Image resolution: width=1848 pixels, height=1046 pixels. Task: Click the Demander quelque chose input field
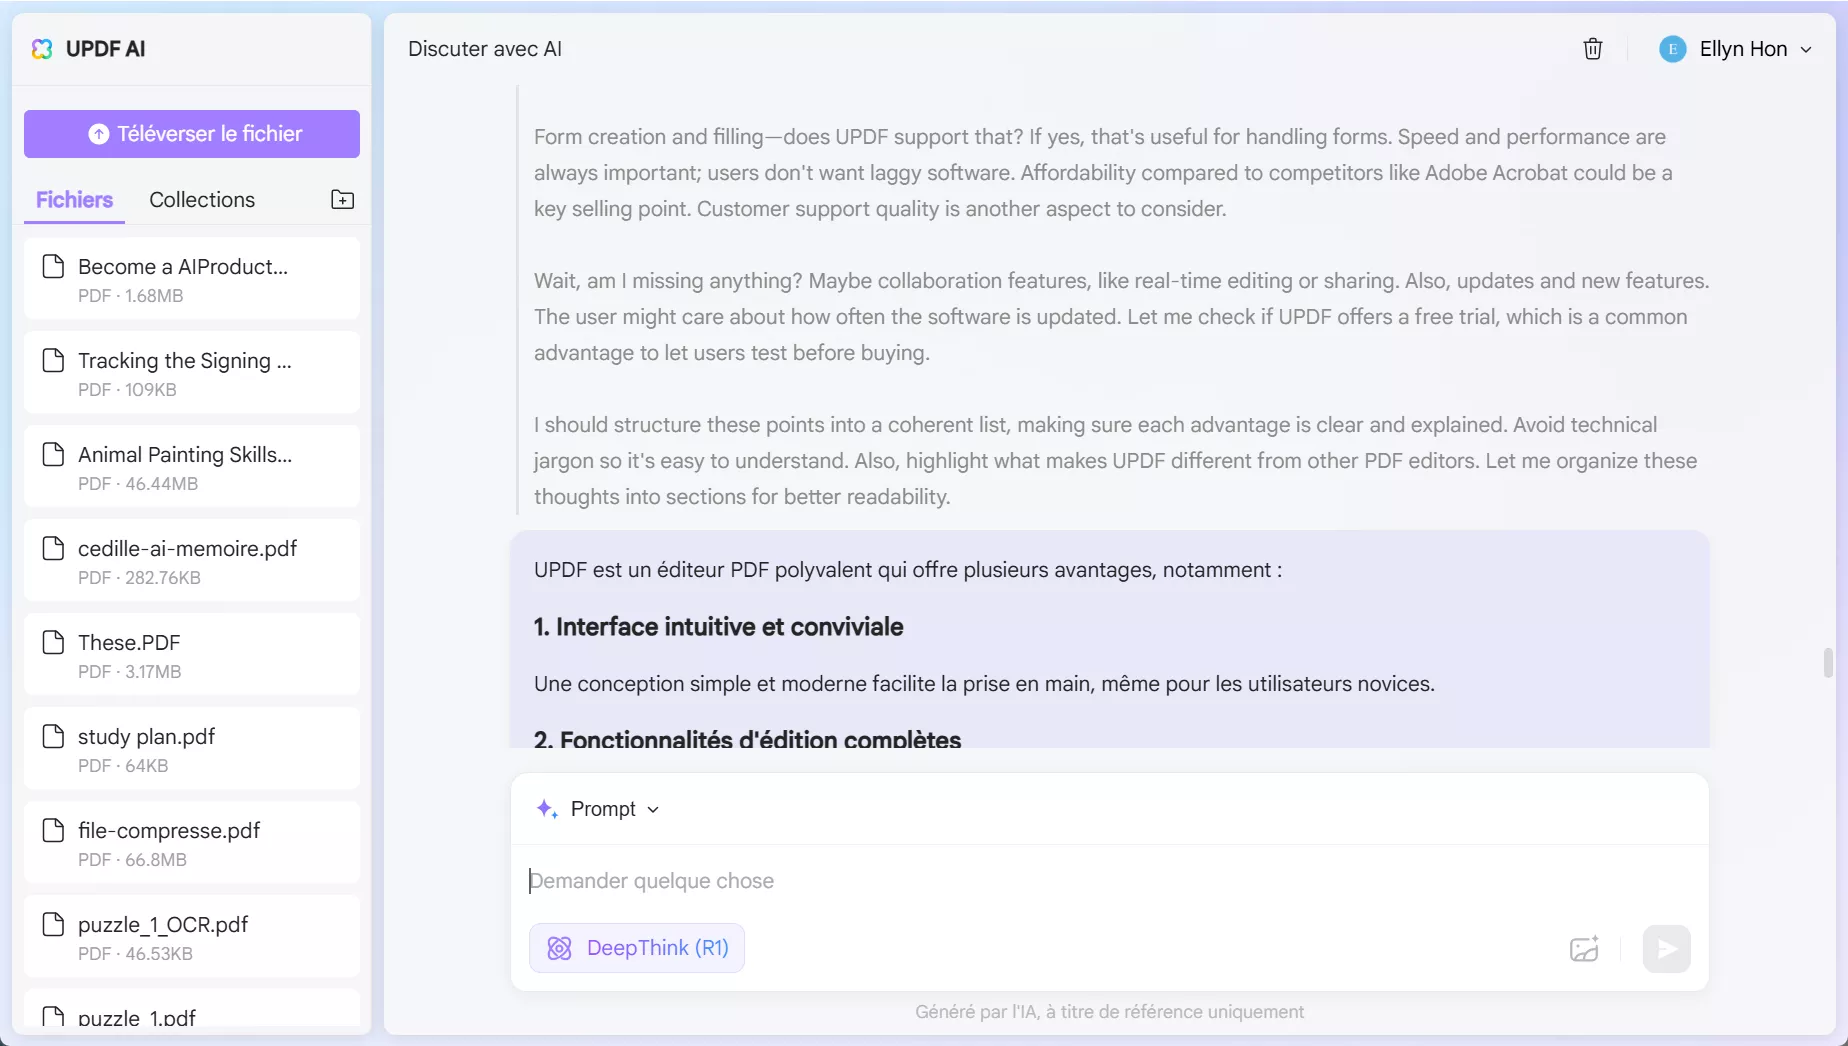900,881
